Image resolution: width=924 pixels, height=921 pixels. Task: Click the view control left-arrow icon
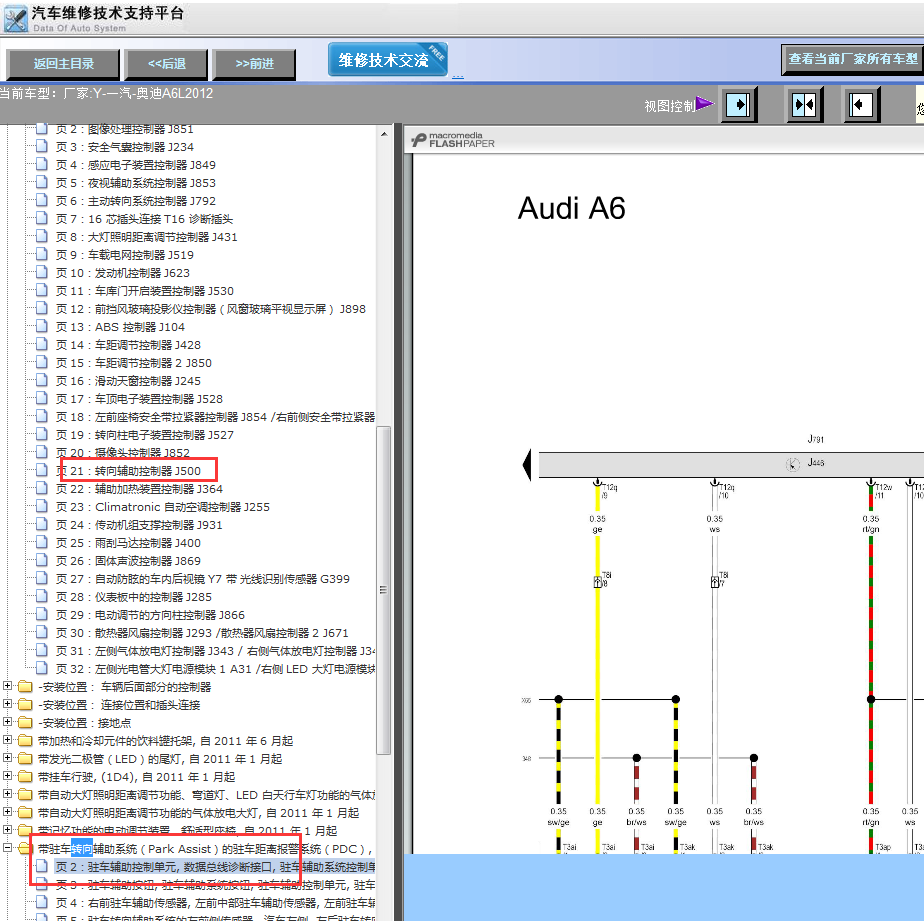[x=861, y=105]
